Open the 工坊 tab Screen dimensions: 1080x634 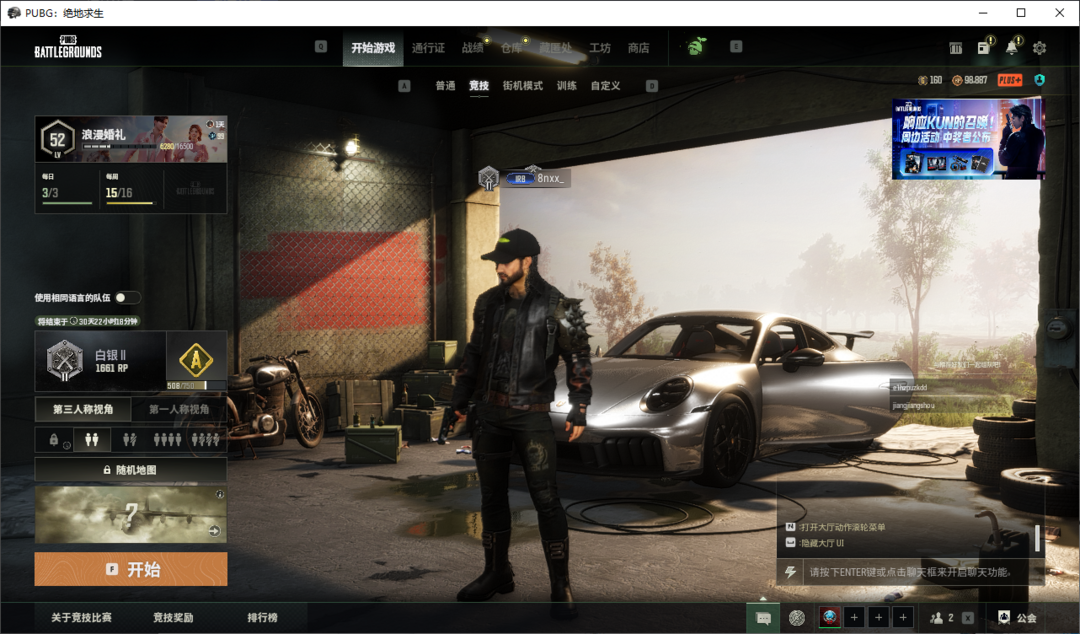(600, 48)
